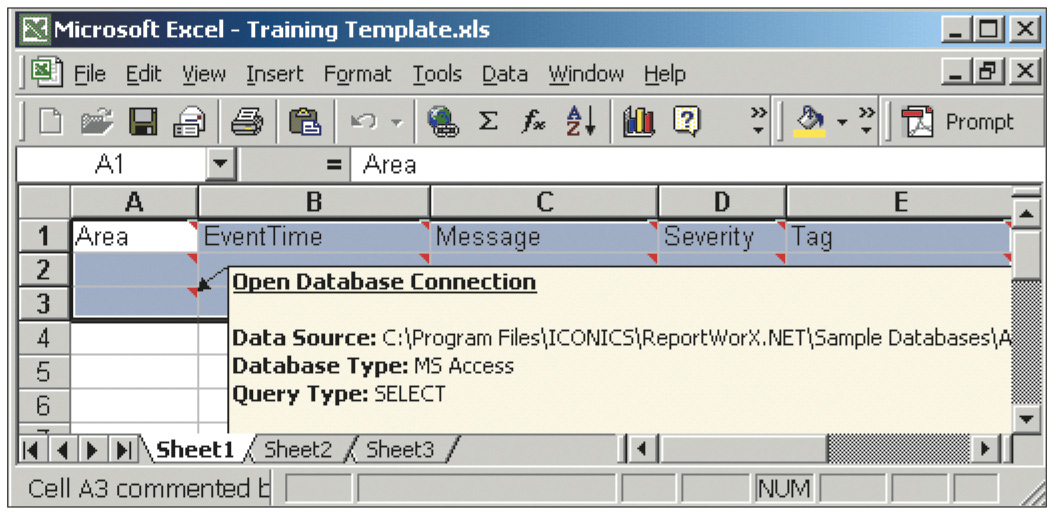Open the Chart Wizard icon
The height and width of the screenshot is (514, 1054).
[639, 123]
